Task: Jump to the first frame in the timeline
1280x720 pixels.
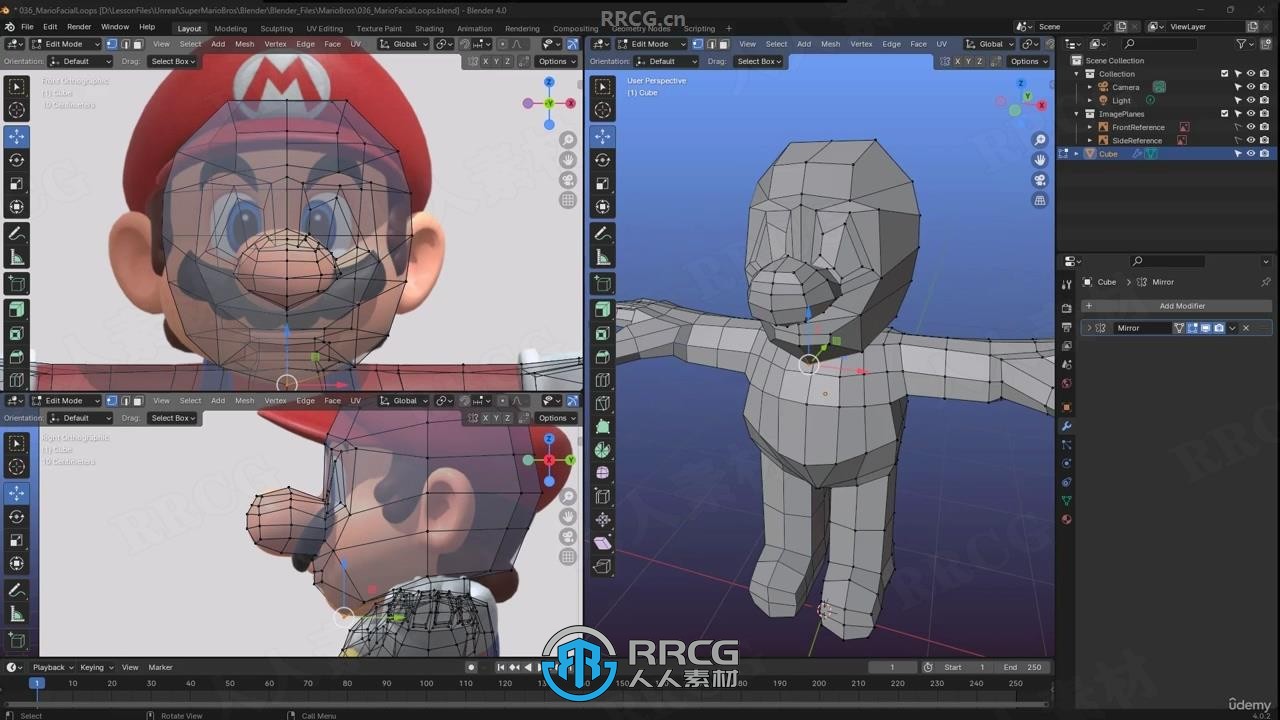Action: click(501, 667)
